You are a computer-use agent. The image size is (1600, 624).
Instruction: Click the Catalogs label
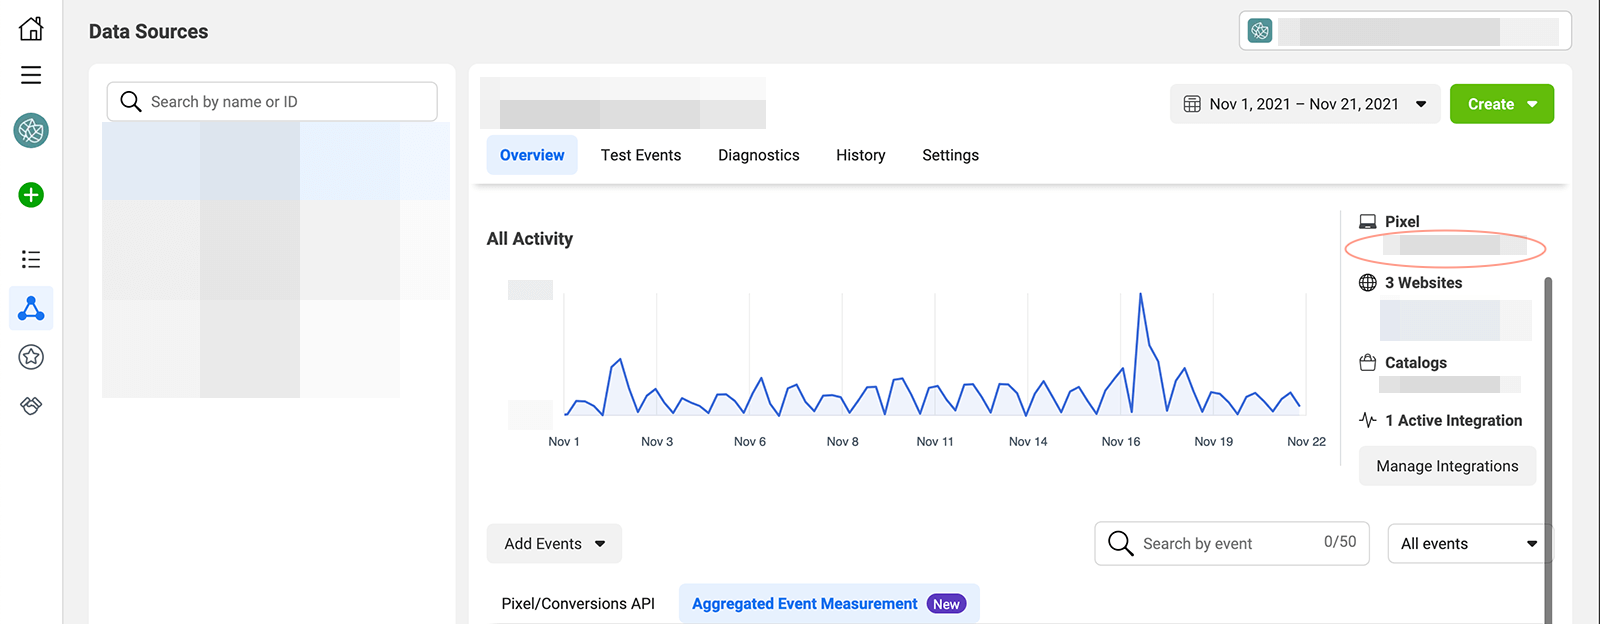pos(1416,362)
